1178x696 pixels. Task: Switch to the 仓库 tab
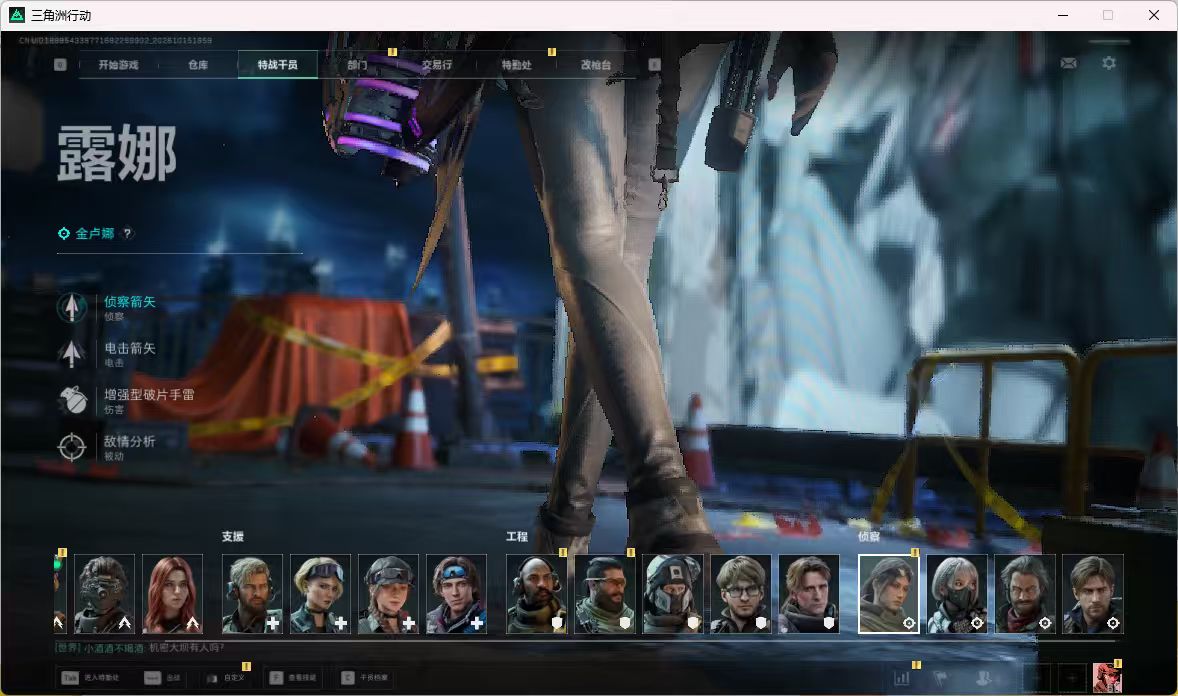pos(198,65)
